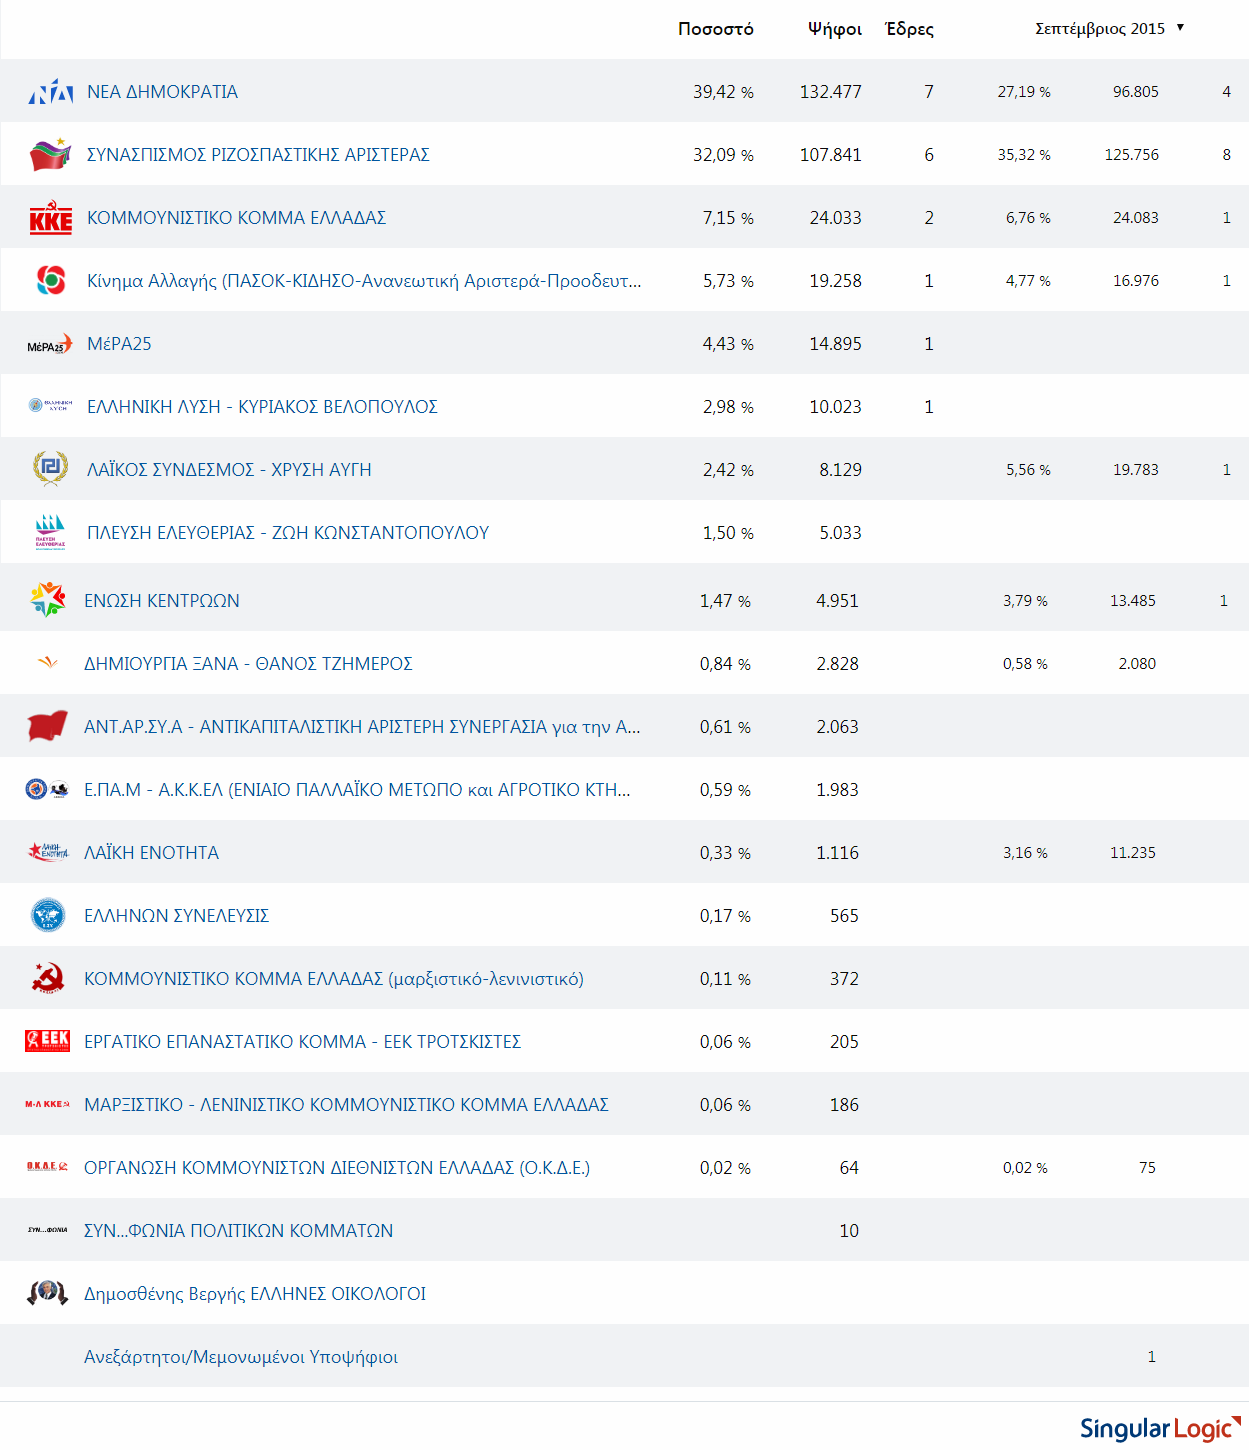Click Νέα Δημοκρατία's 39,42 % value
1249x1450 pixels.
[x=723, y=92]
